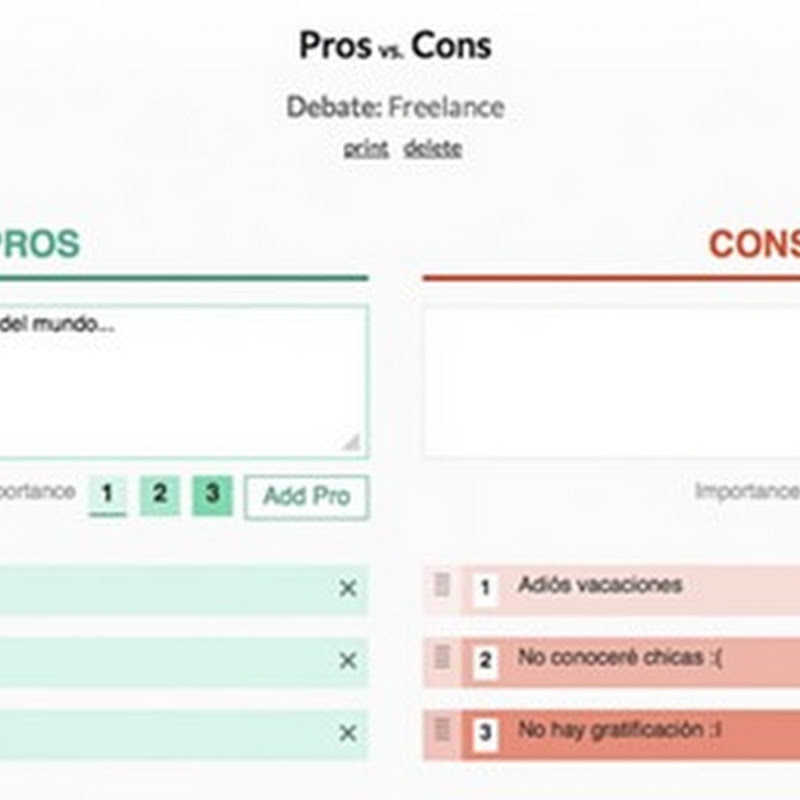Set pro importance to 1
Screen dimensions: 800x800
point(107,494)
